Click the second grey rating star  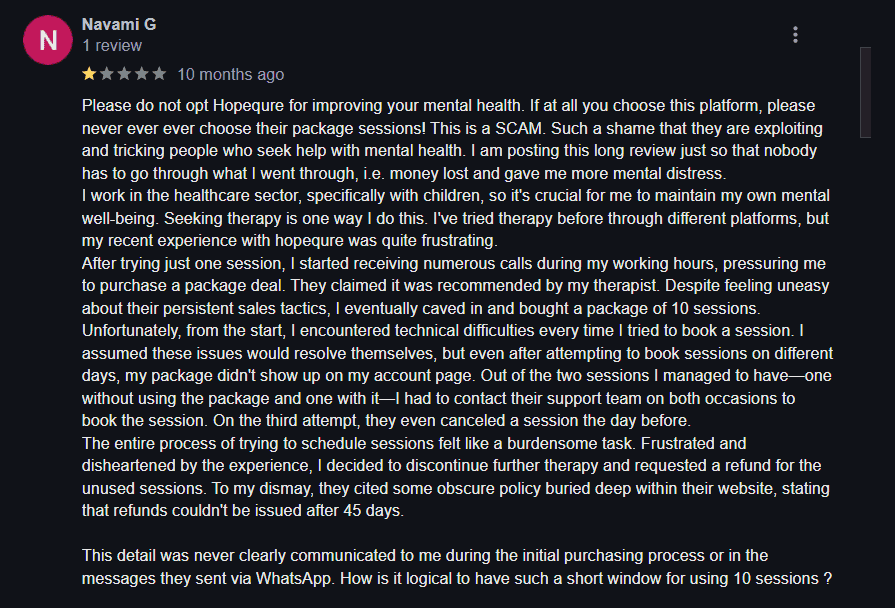[107, 74]
